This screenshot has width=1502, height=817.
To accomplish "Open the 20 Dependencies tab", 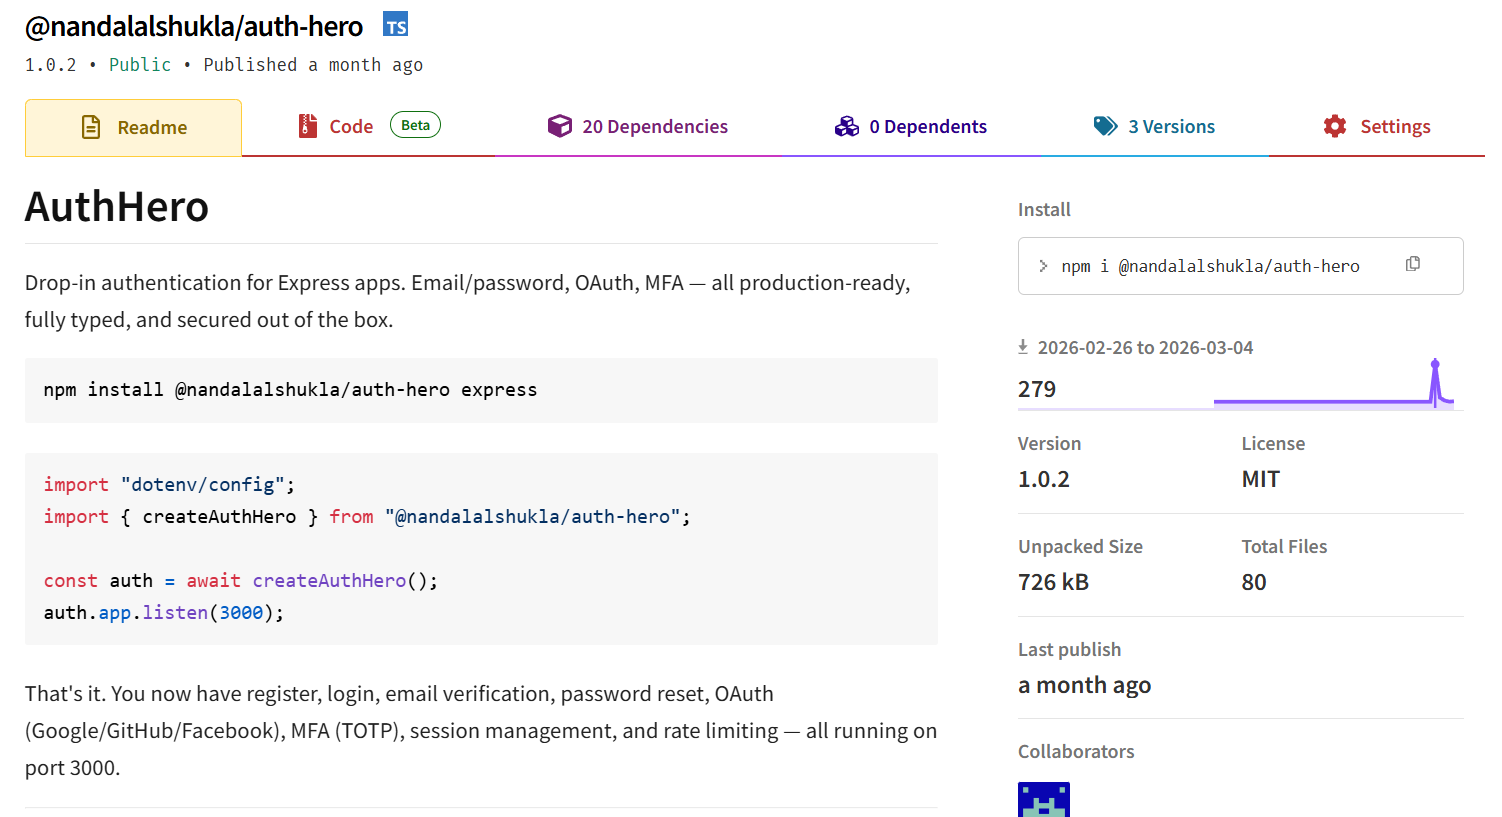I will click(x=655, y=127).
